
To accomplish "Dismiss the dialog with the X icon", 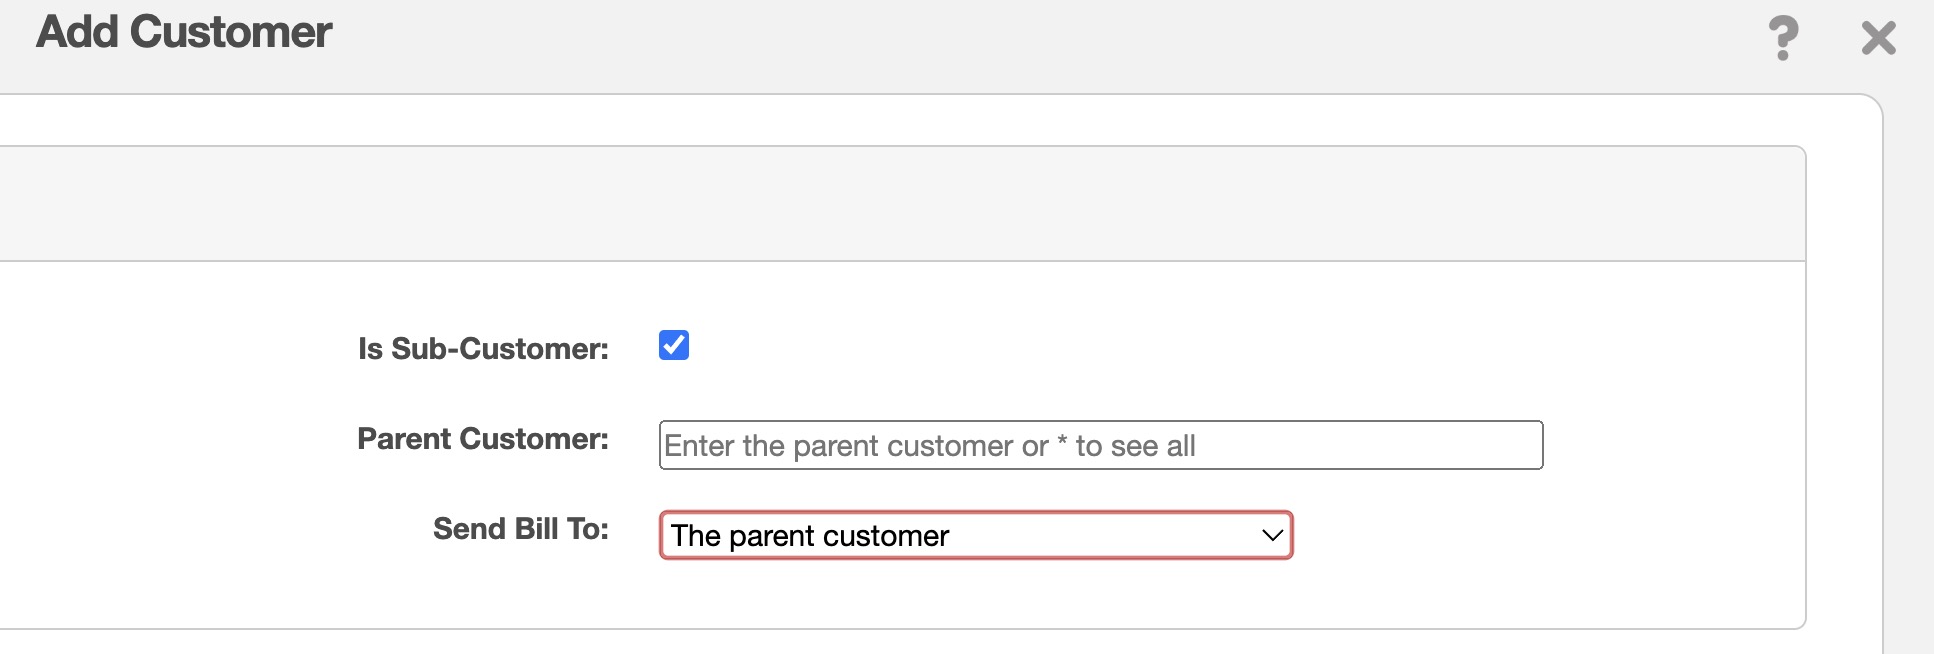I will click(x=1878, y=38).
